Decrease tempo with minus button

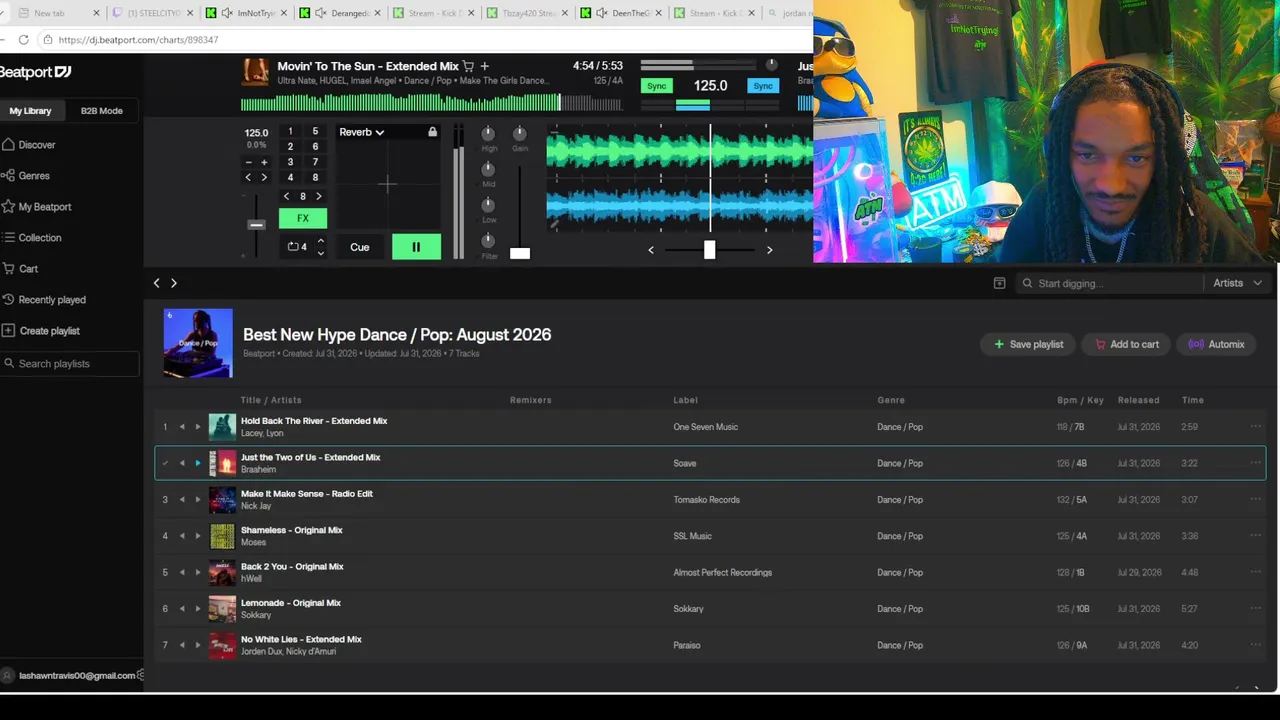pos(249,162)
